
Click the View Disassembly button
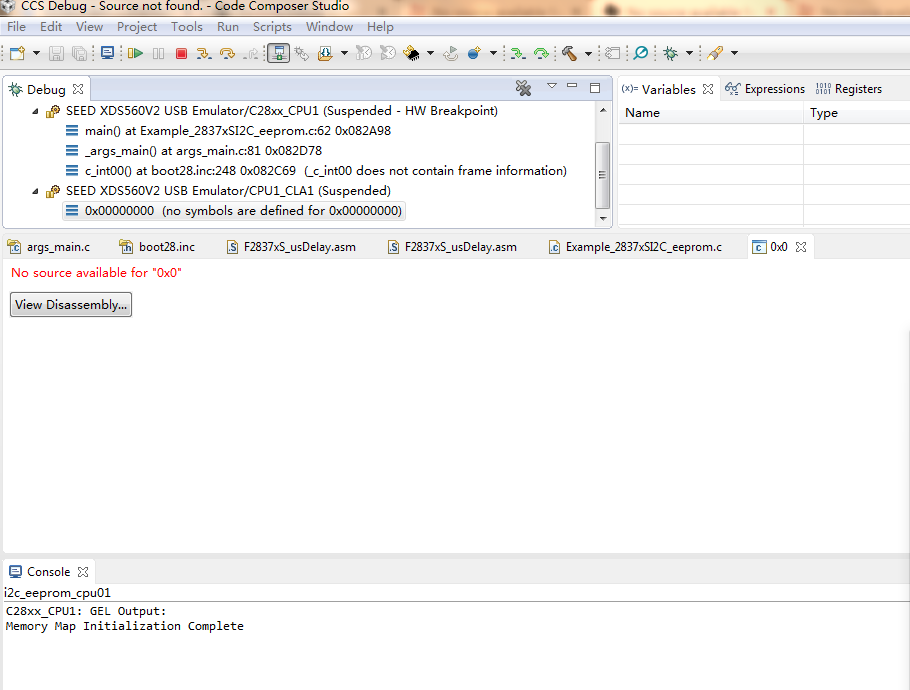(71, 305)
